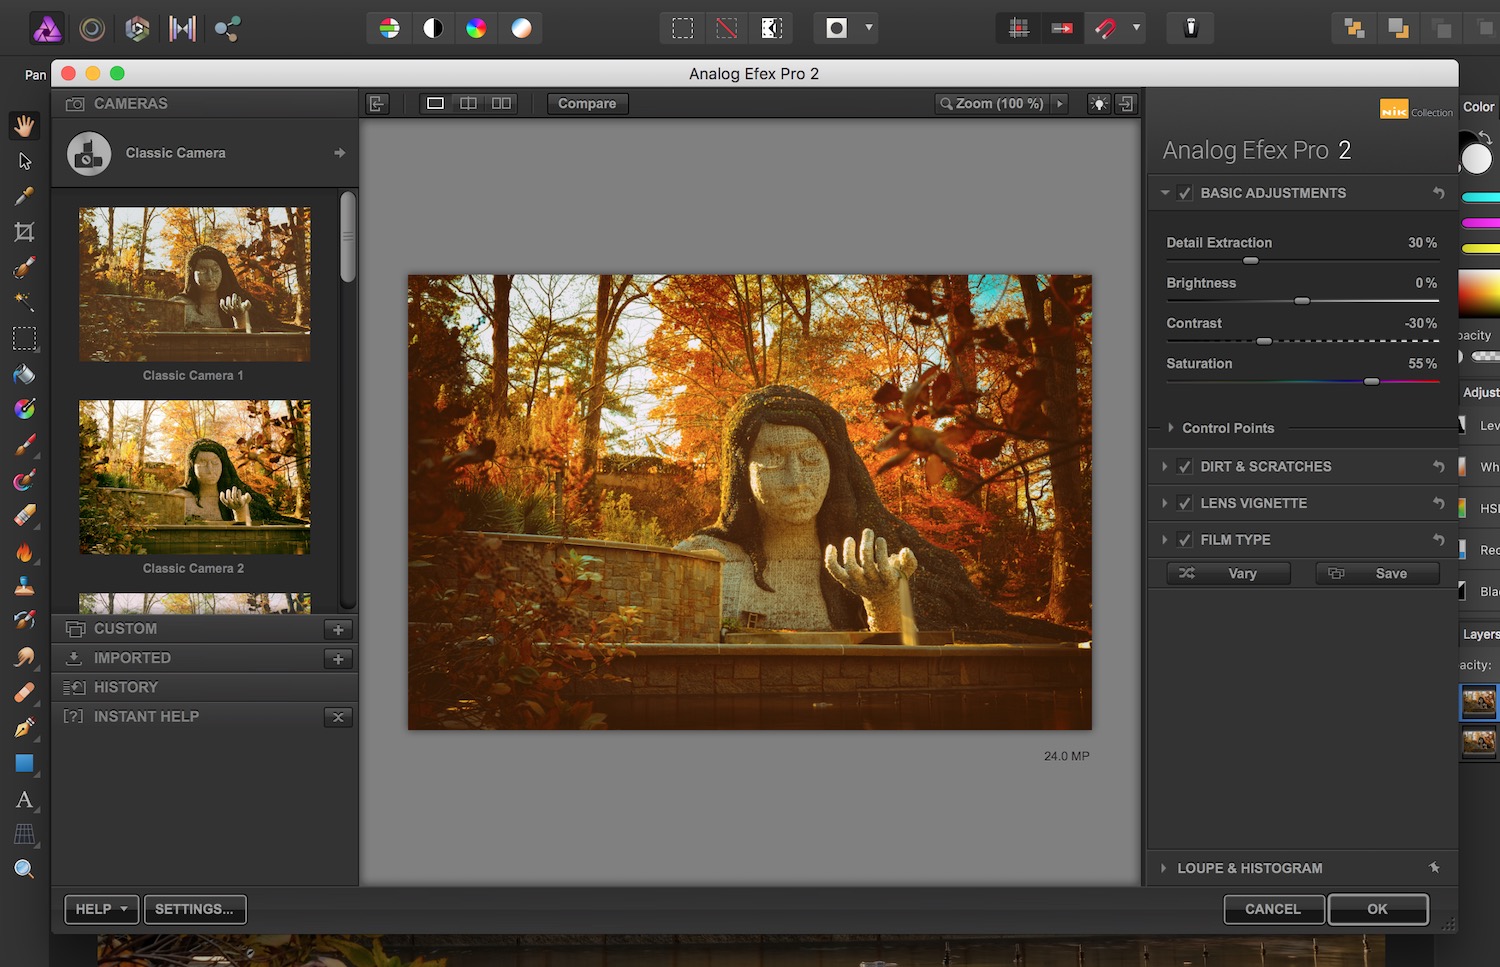Image resolution: width=1500 pixels, height=967 pixels.
Task: Select the Zoom magnifier tool
Action: click(24, 869)
